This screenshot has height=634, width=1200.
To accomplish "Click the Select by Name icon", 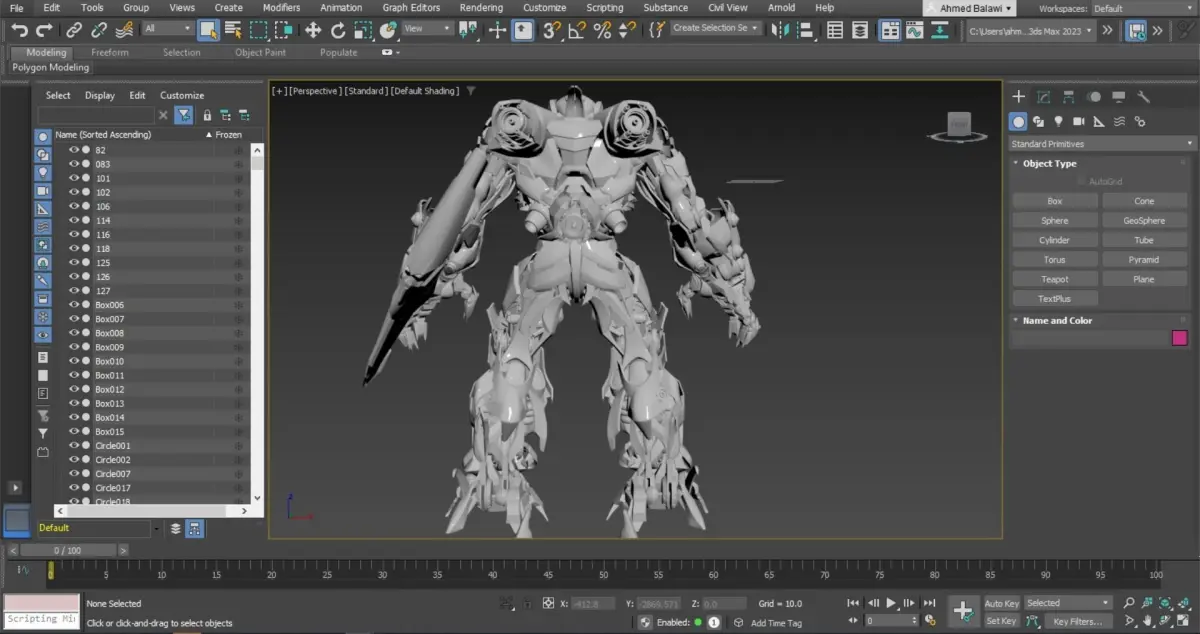I will (x=233, y=30).
